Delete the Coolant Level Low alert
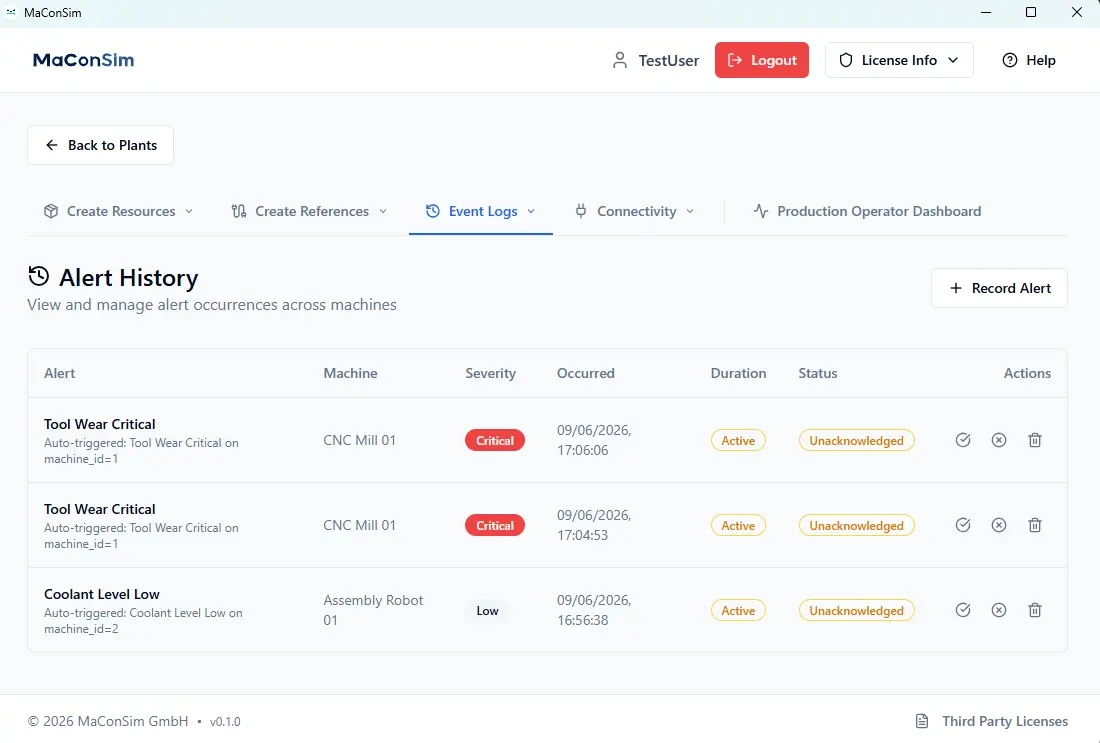Viewport: 1100px width, 743px height. (x=1035, y=610)
